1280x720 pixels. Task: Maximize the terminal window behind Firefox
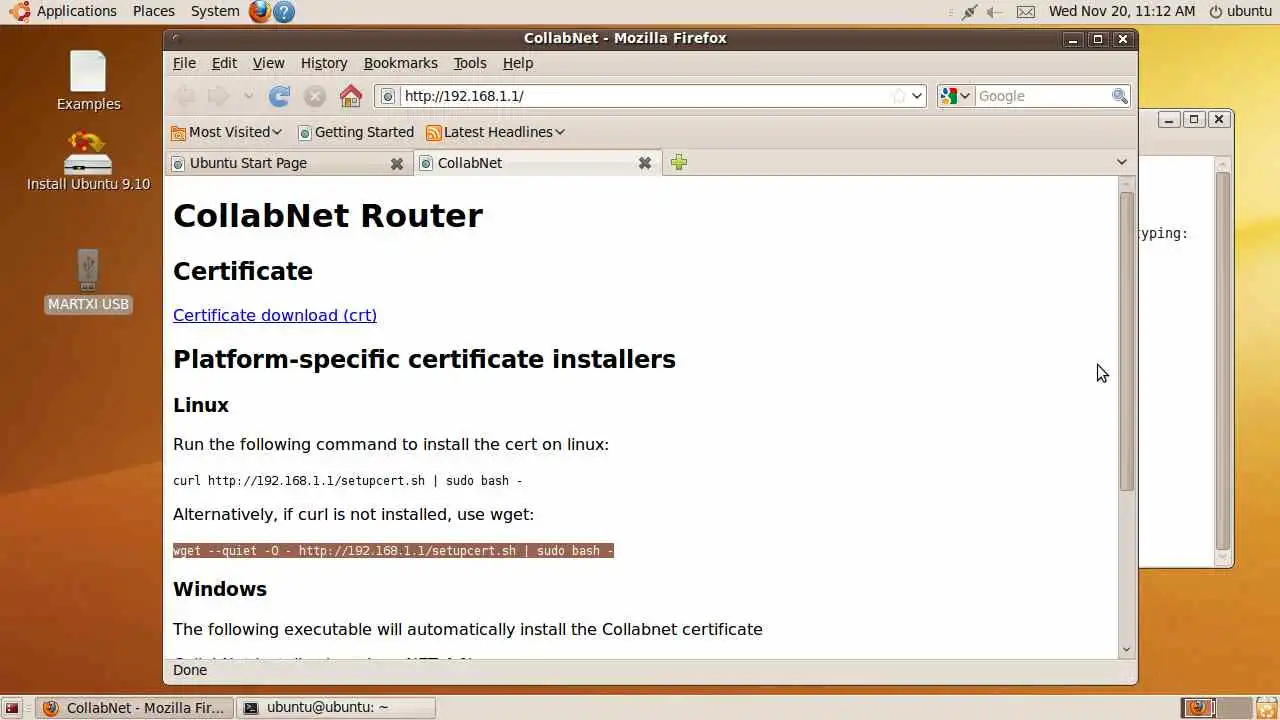tap(1193, 119)
